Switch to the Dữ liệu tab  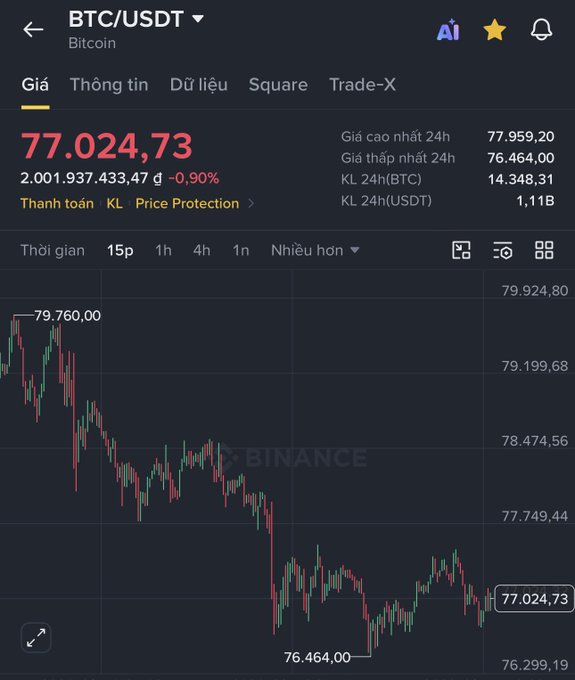pyautogui.click(x=199, y=85)
